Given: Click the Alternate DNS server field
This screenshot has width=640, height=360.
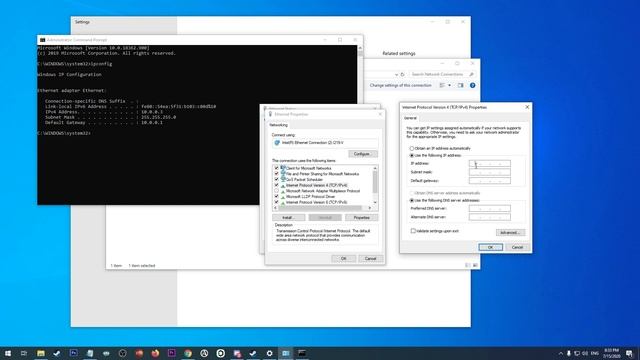Looking at the screenshot, I should pyautogui.click(x=490, y=217).
